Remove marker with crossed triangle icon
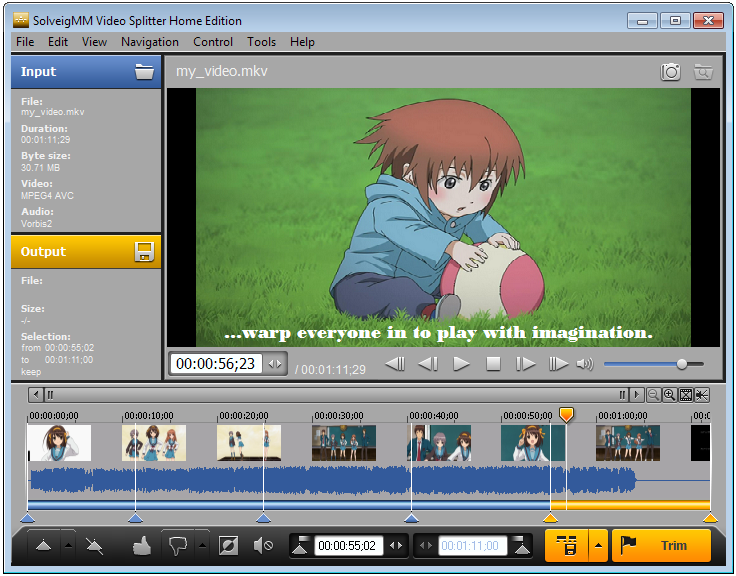Viewport: 736px width, 576px height. [94, 545]
